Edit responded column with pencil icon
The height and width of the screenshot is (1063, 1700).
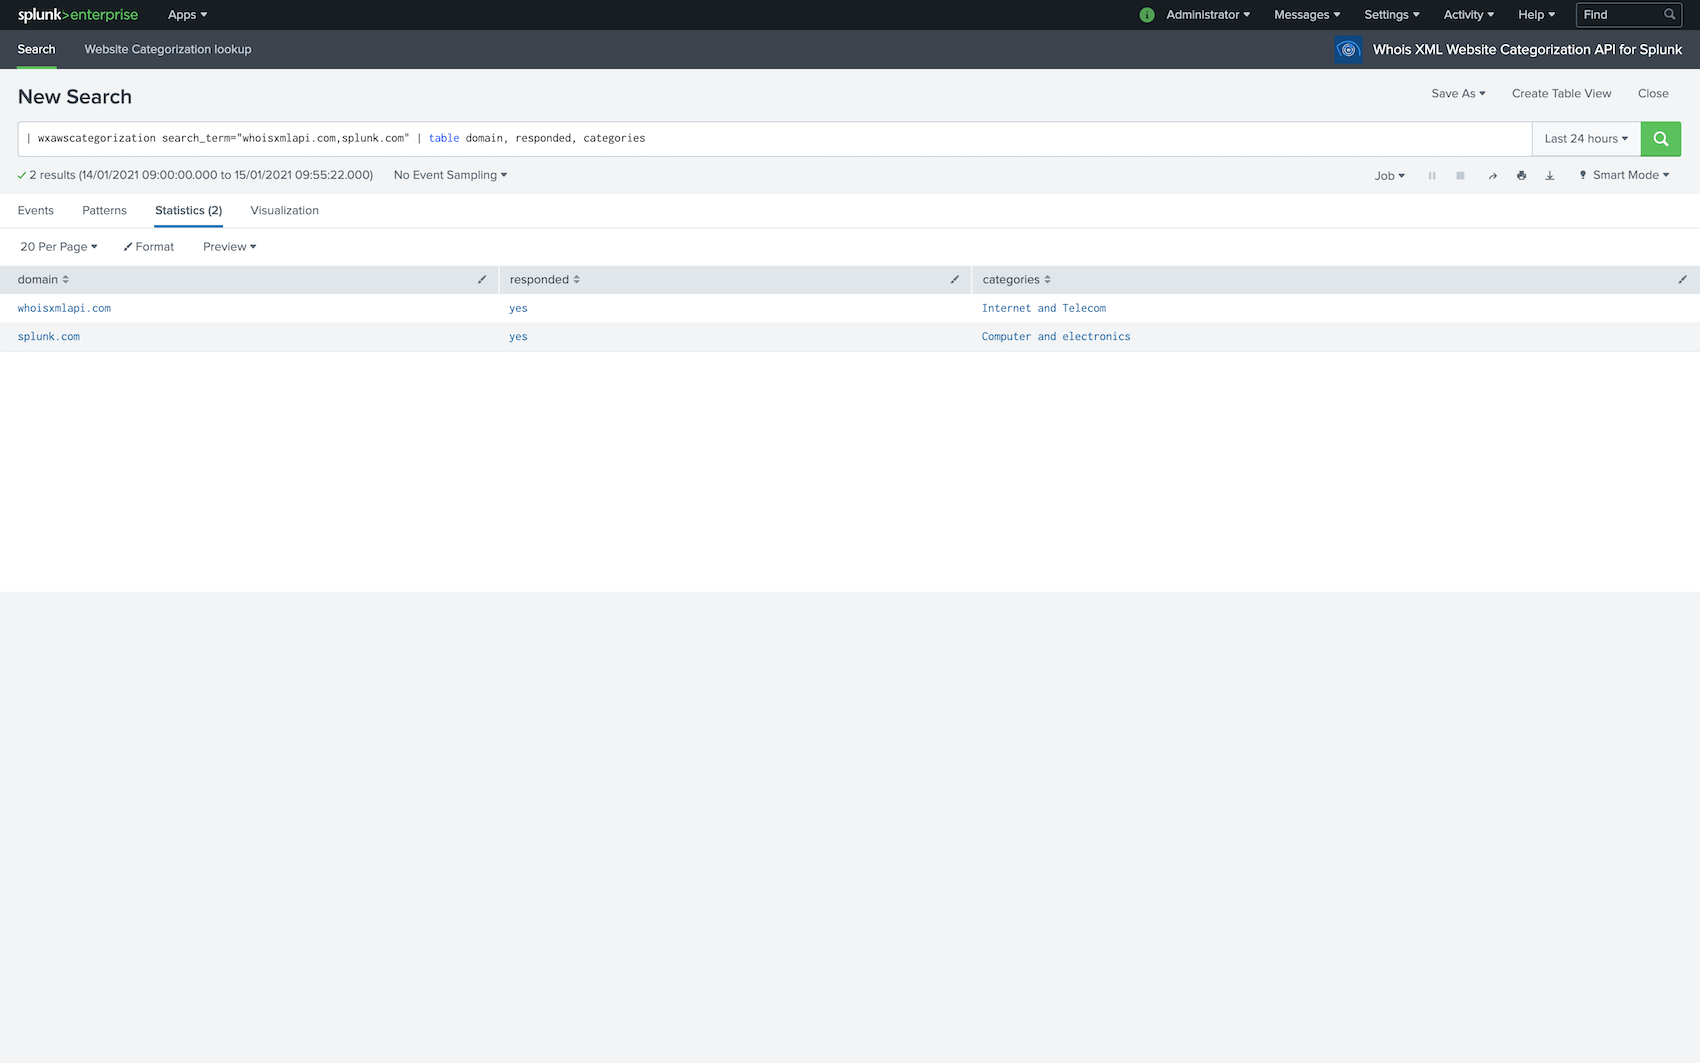[955, 280]
